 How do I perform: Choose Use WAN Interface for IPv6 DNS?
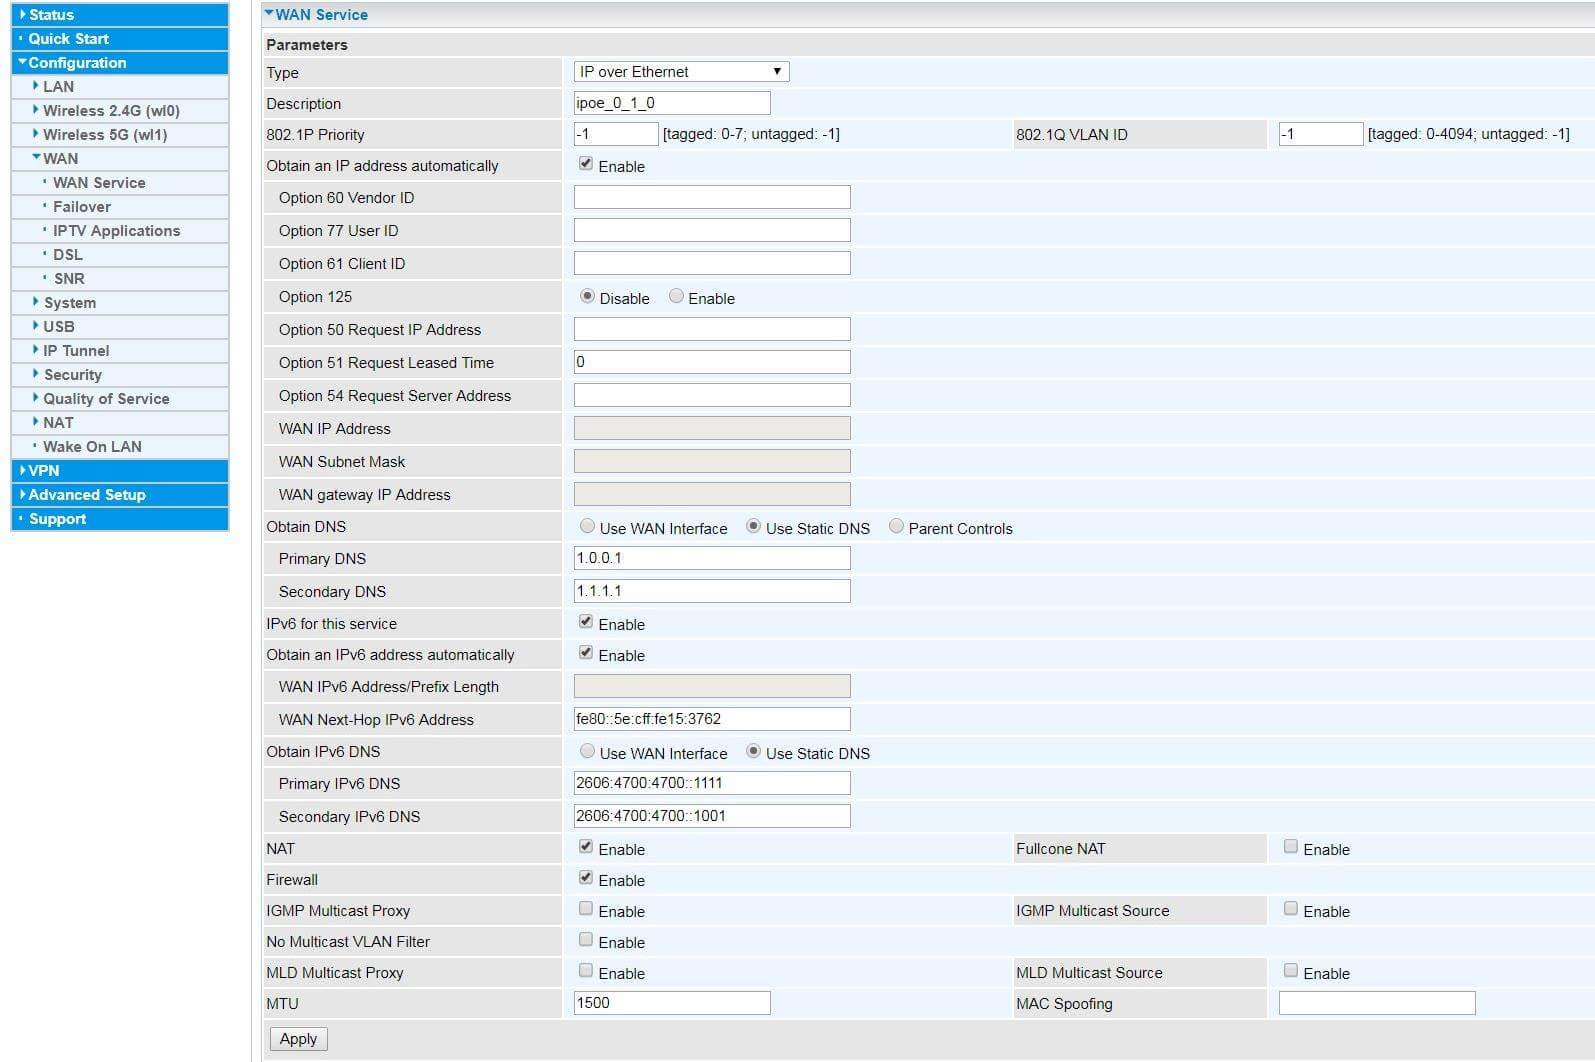[588, 752]
